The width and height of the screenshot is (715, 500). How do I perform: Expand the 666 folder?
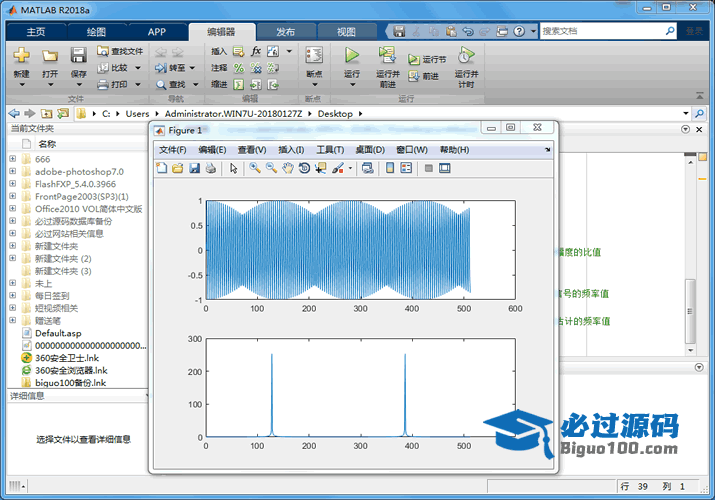12,159
